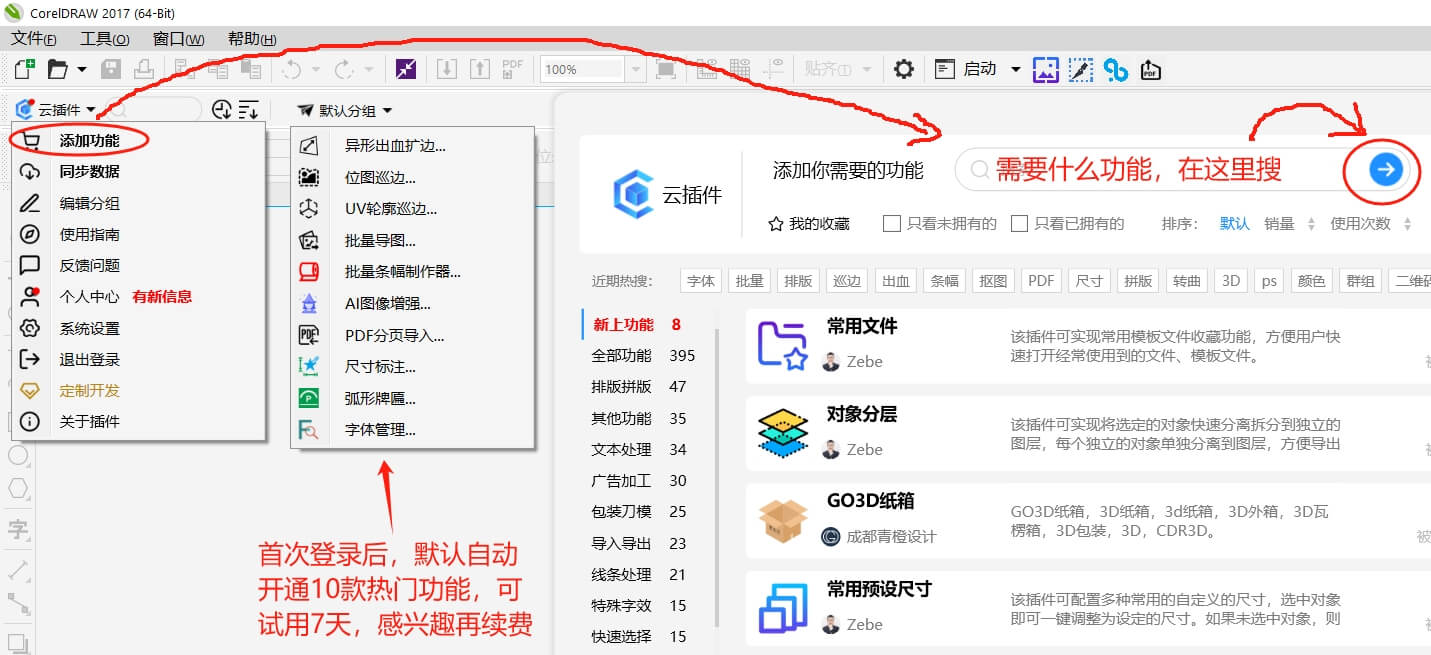Open the zoom level 100% dropdown
The image size is (1431, 655).
[636, 69]
